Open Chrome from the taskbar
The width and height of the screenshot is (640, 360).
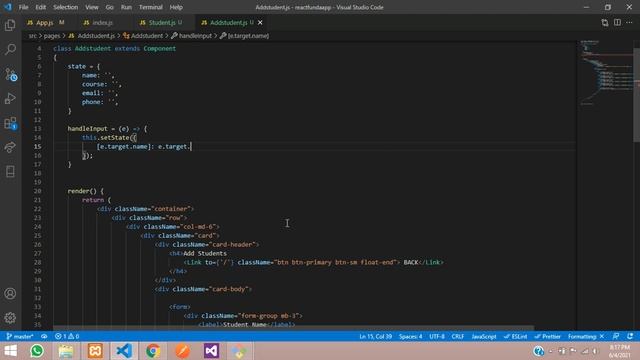click(x=153, y=351)
